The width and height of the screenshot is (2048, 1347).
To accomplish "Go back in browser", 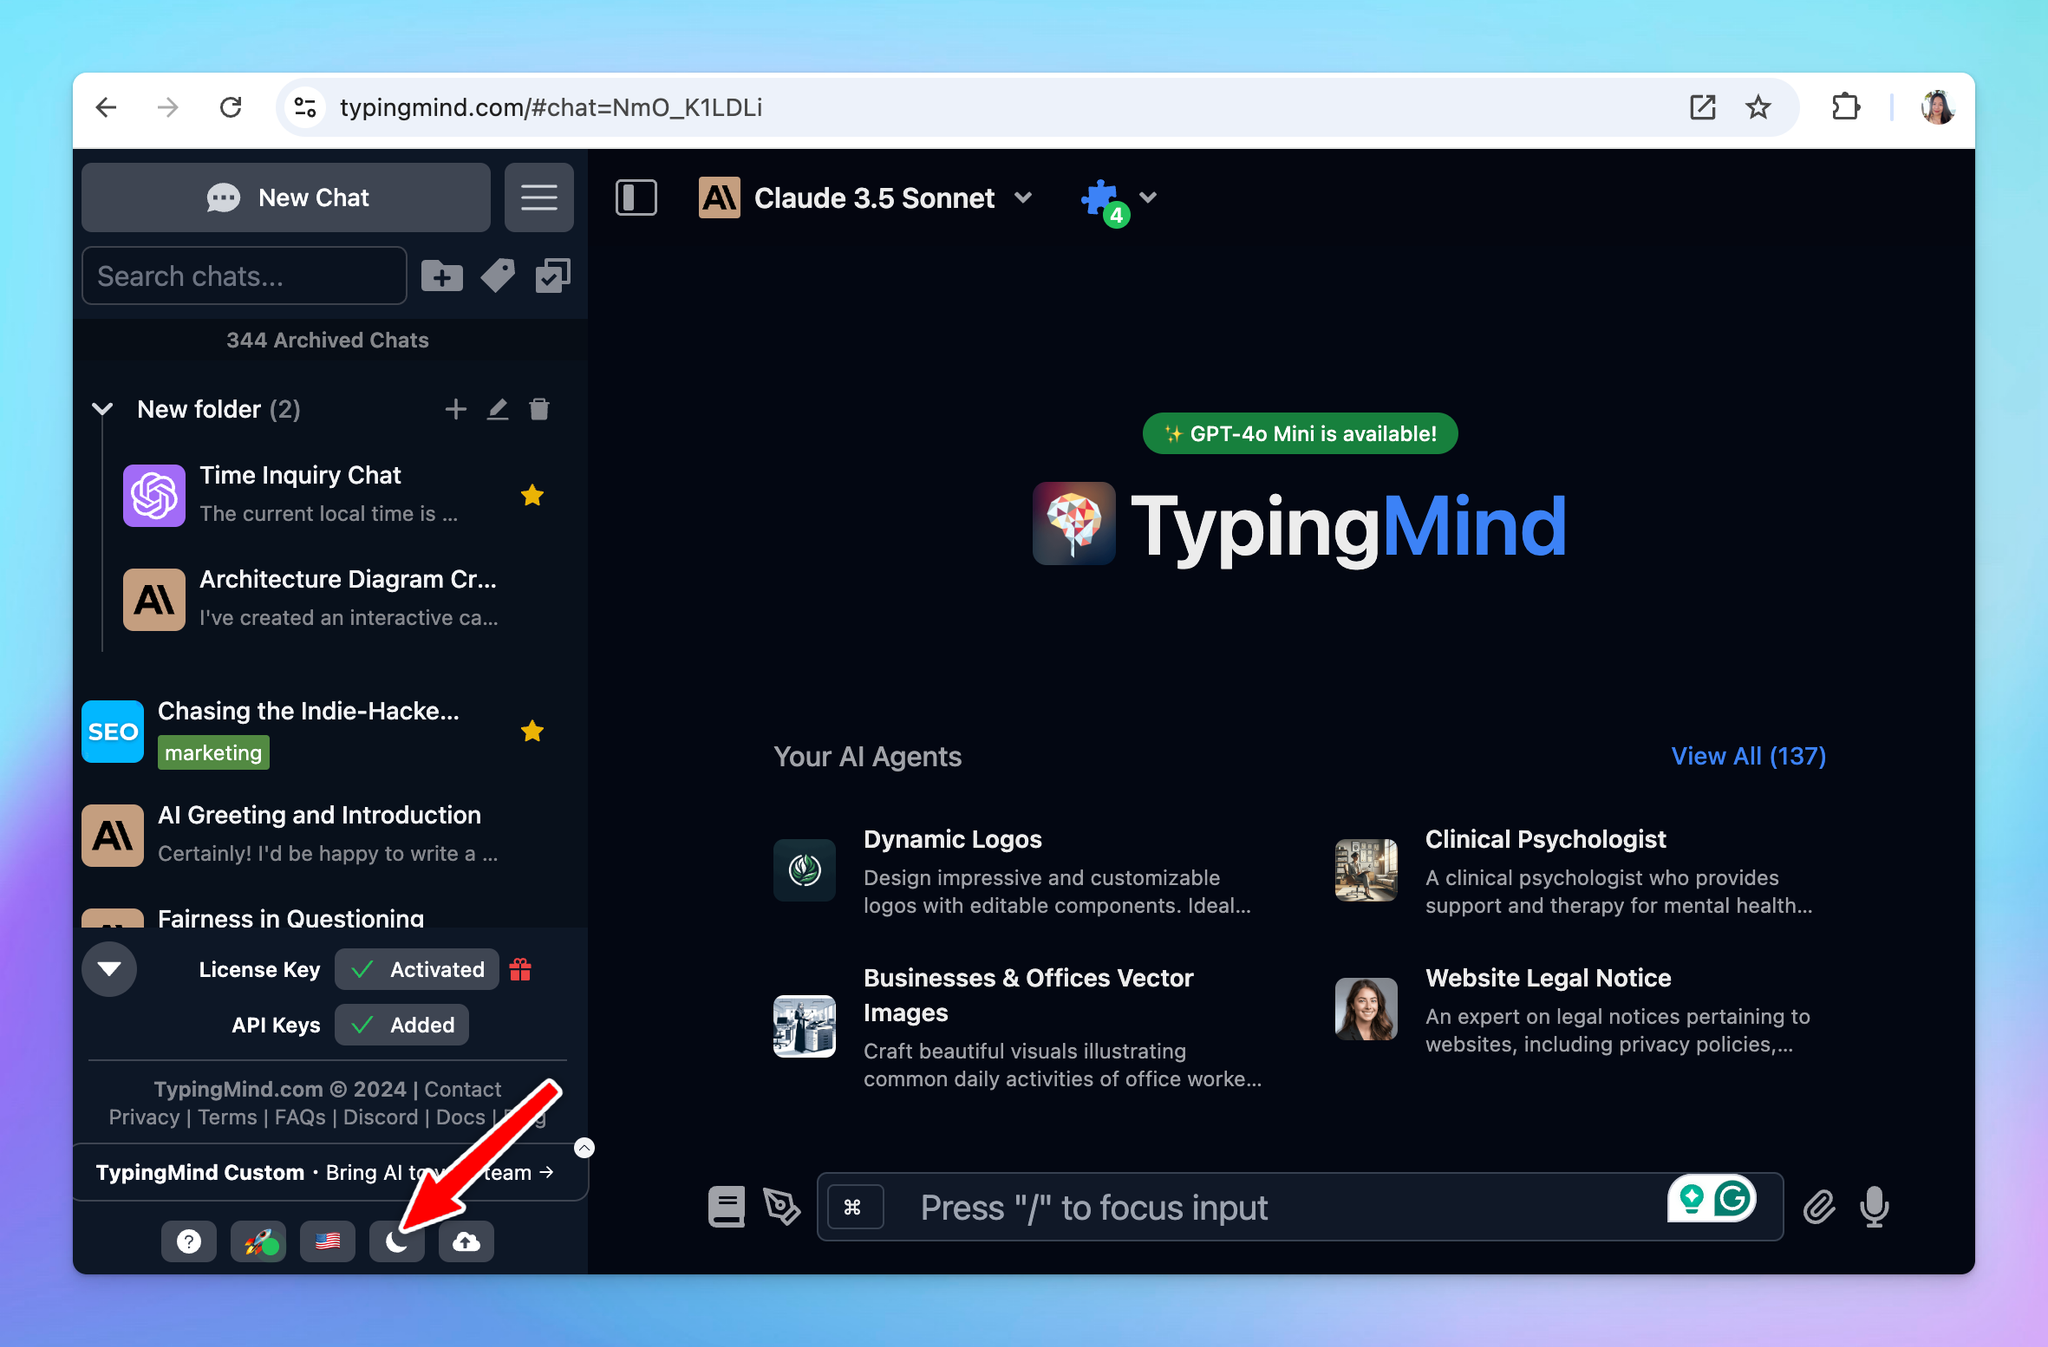I will 106,107.
